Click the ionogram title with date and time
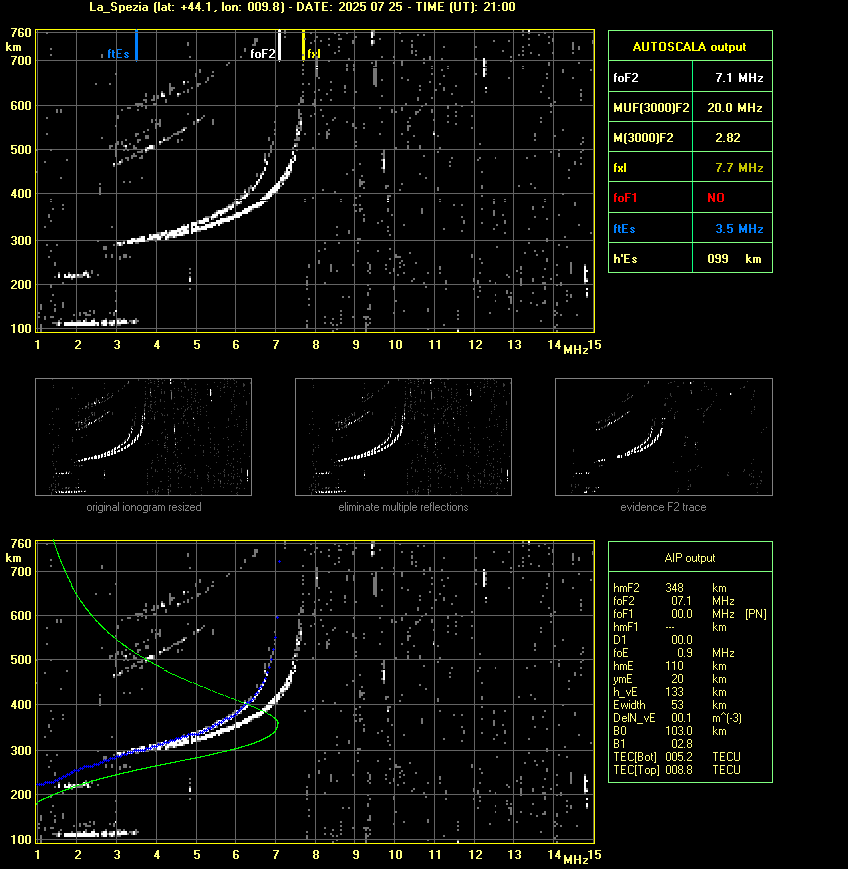 302,7
